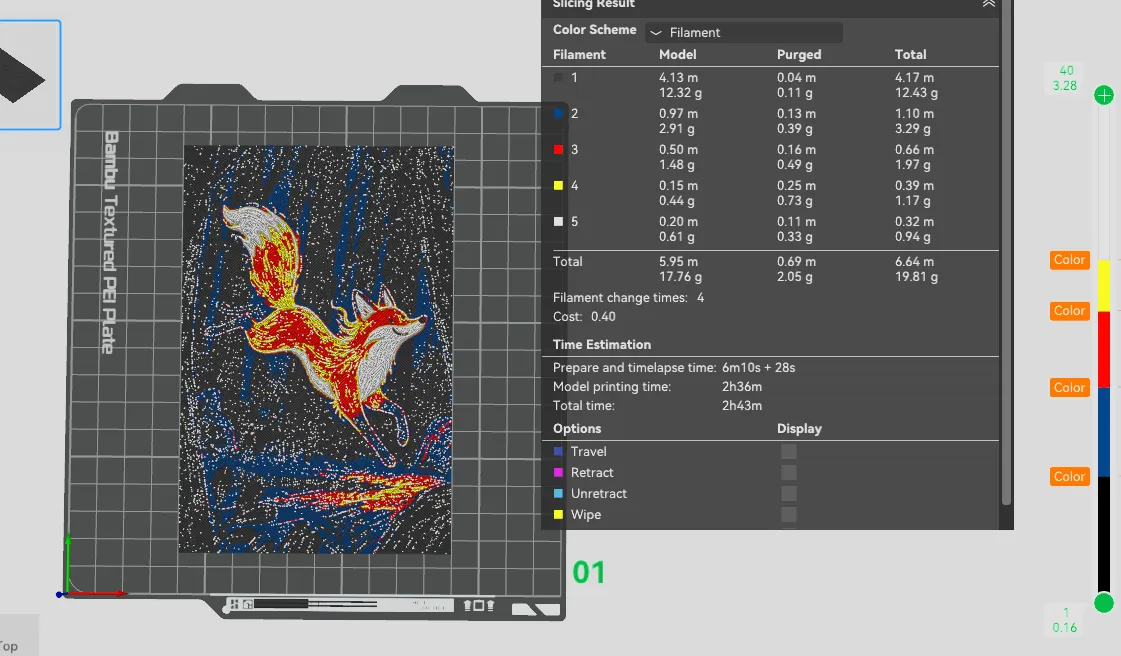Click the 'Filament change times: 4' text
The width and height of the screenshot is (1121, 656).
pyautogui.click(x=628, y=298)
